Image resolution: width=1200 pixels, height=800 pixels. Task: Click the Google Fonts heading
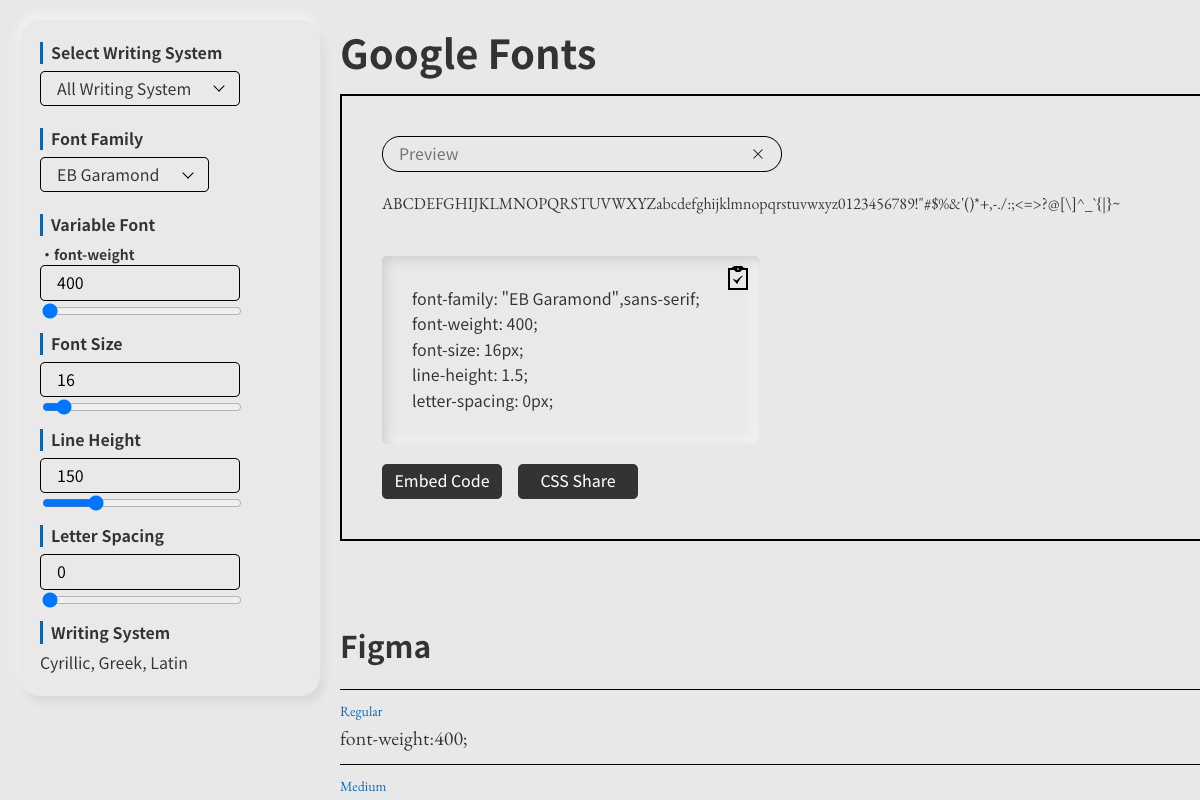pyautogui.click(x=468, y=54)
